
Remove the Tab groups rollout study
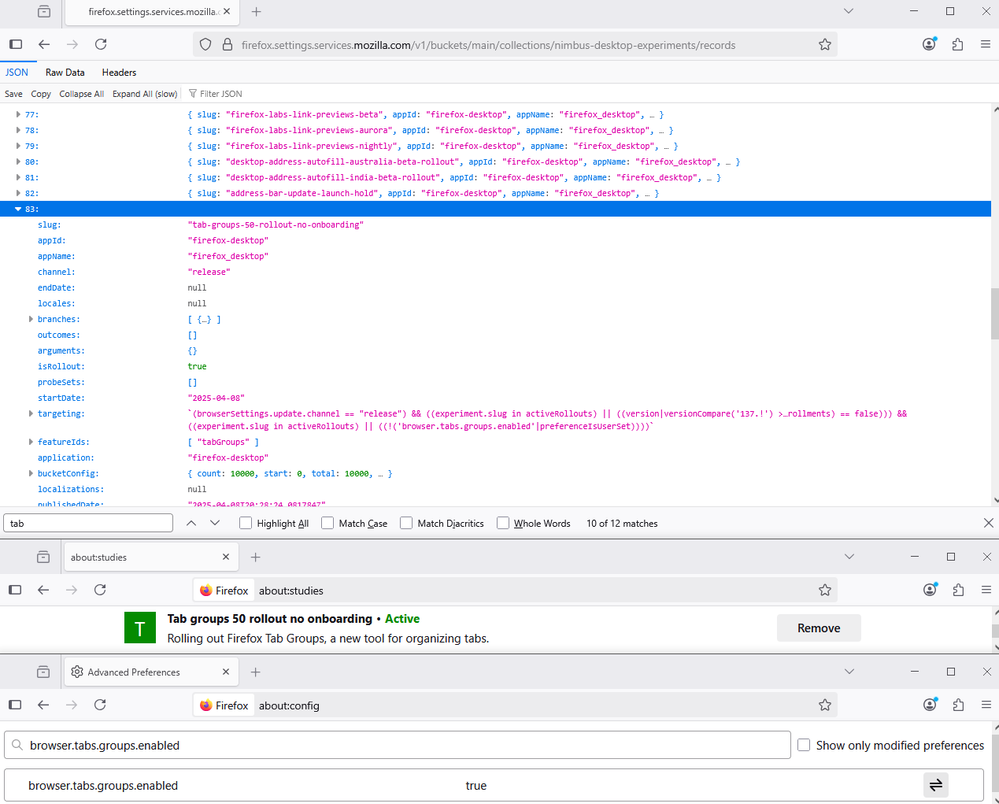click(818, 628)
